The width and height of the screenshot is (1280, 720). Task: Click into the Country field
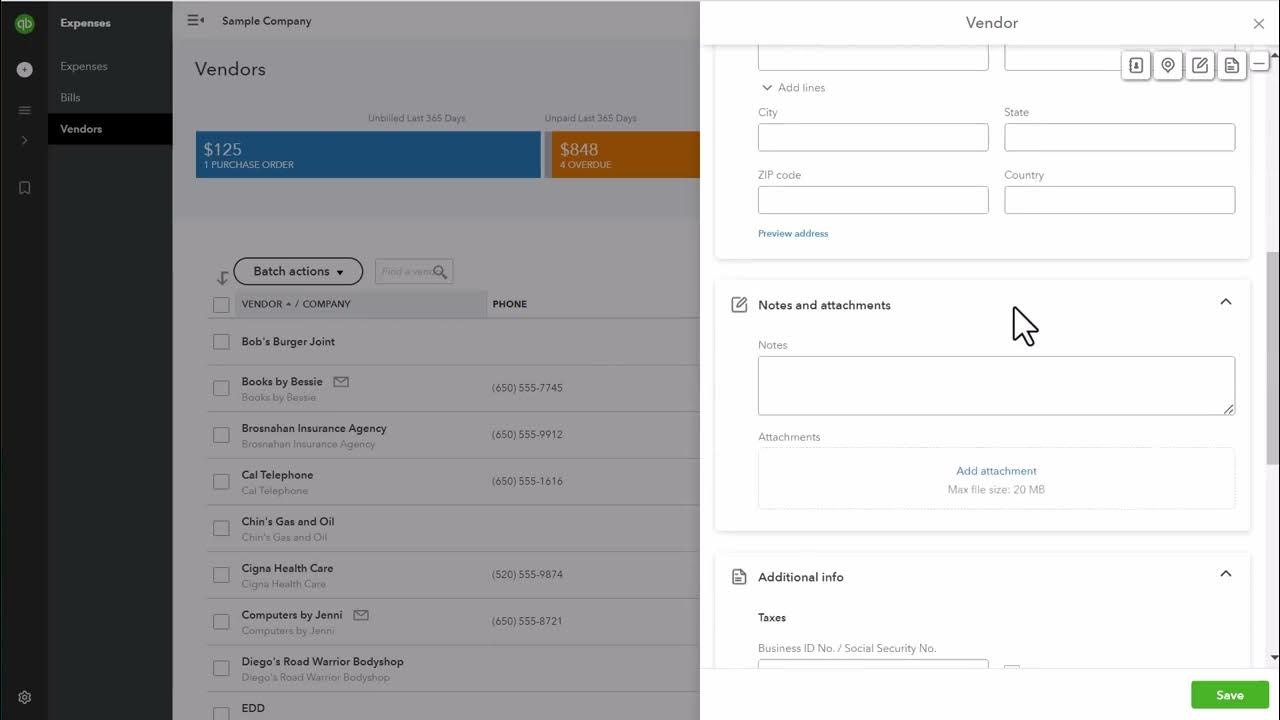(x=1119, y=199)
